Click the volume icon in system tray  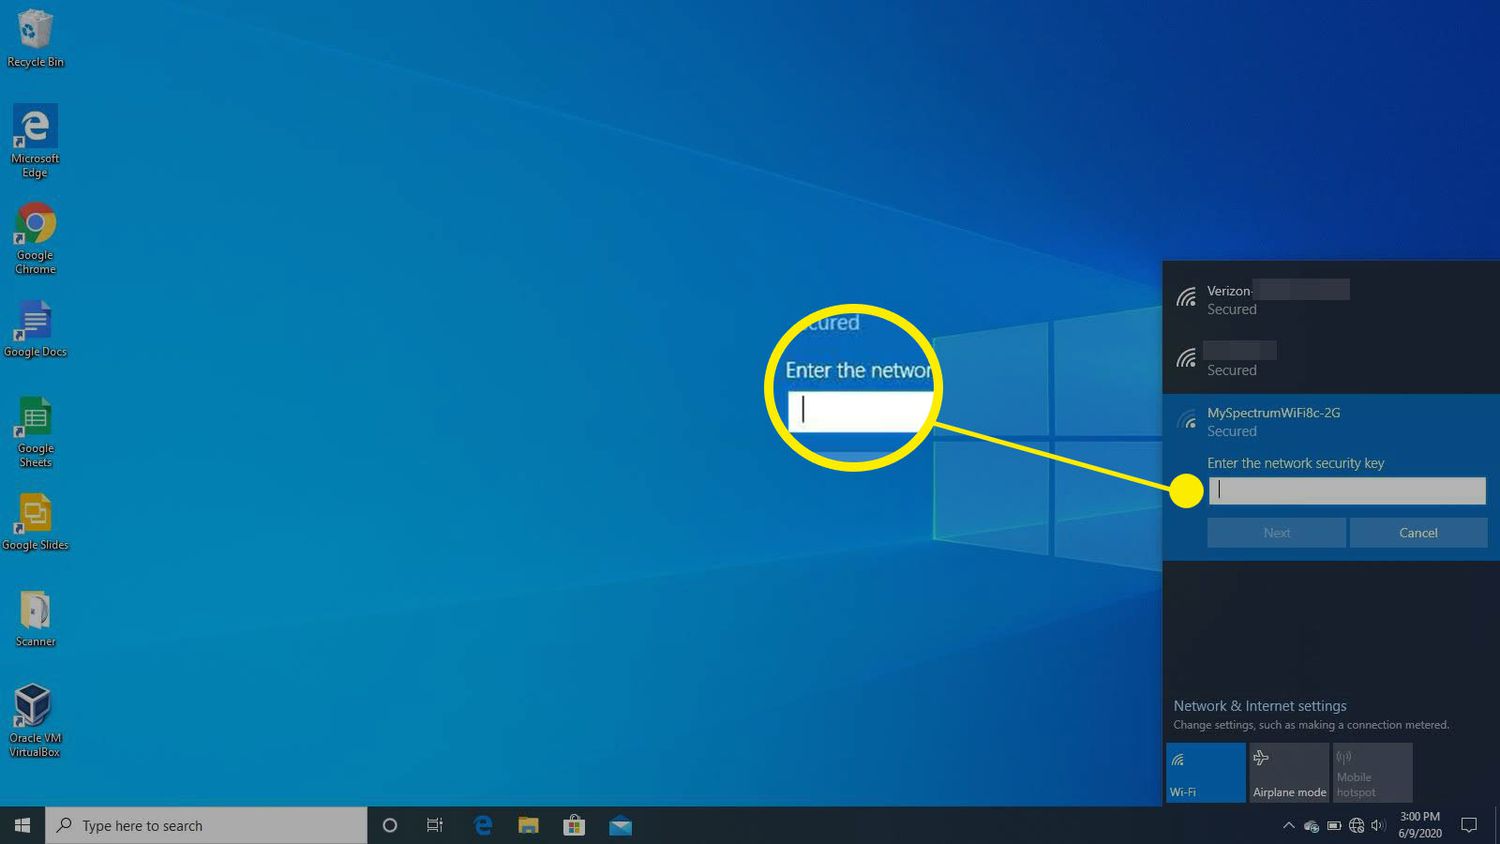click(1379, 826)
